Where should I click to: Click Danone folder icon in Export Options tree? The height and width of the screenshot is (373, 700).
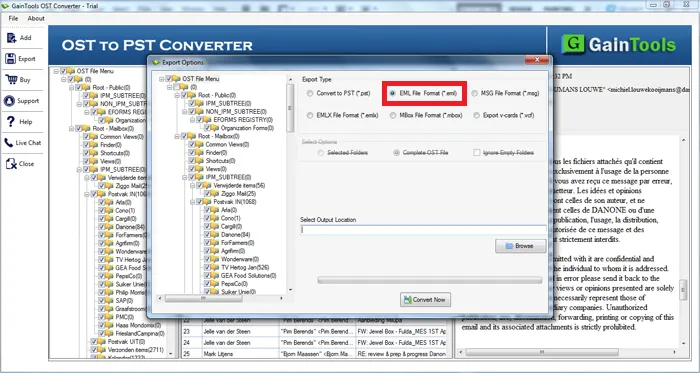(216, 235)
